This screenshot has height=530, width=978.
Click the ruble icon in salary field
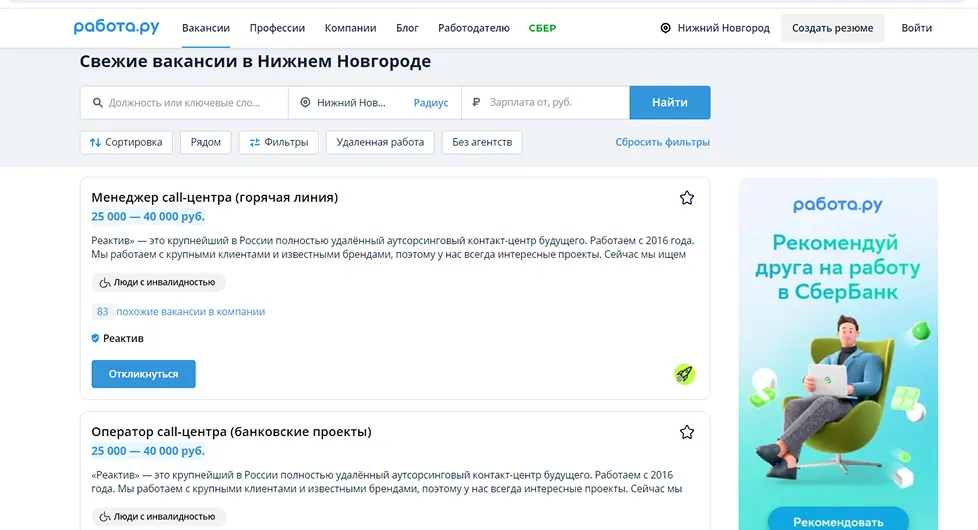[x=476, y=103]
